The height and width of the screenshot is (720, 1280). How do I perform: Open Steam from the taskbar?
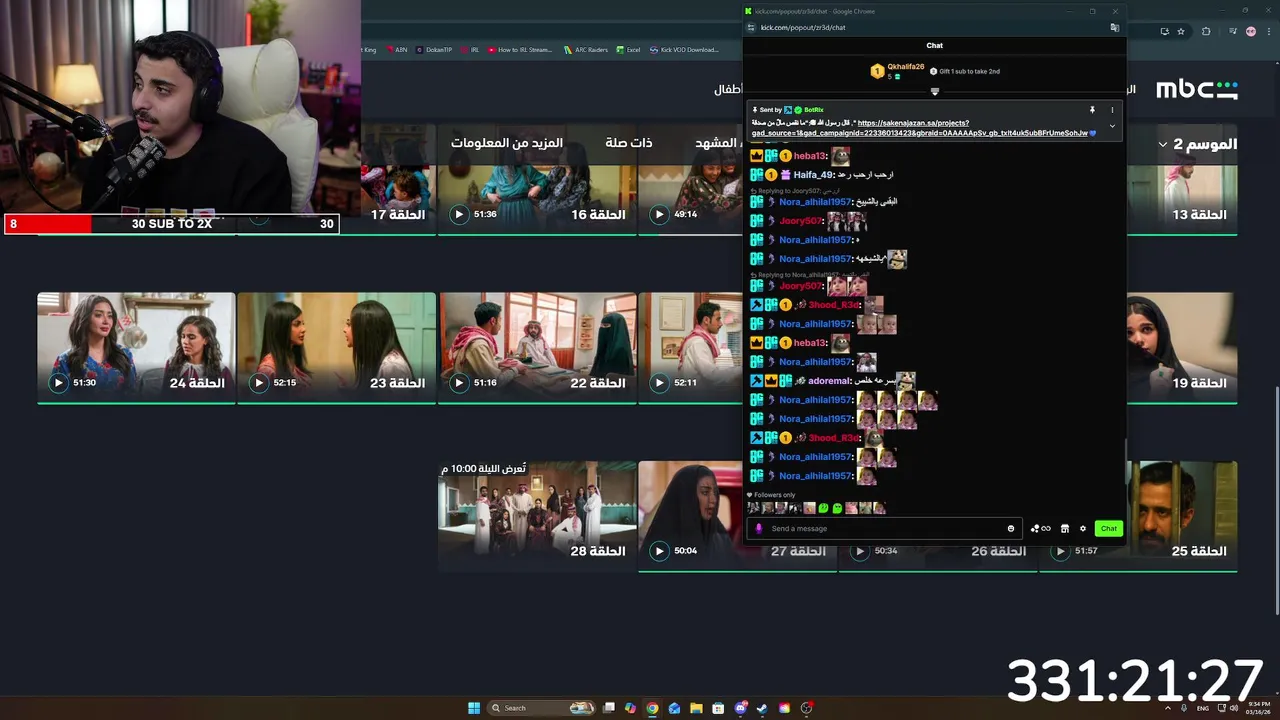pos(762,708)
